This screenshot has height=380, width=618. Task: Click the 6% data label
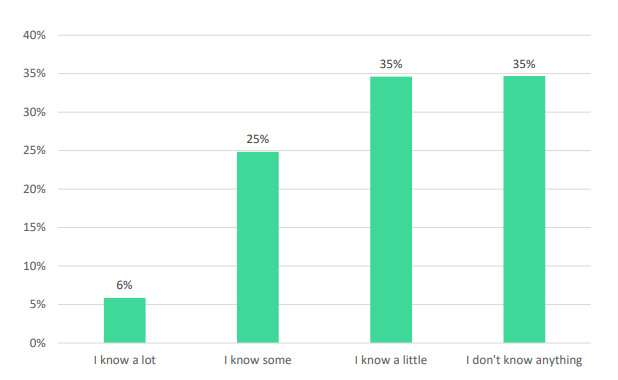(125, 285)
